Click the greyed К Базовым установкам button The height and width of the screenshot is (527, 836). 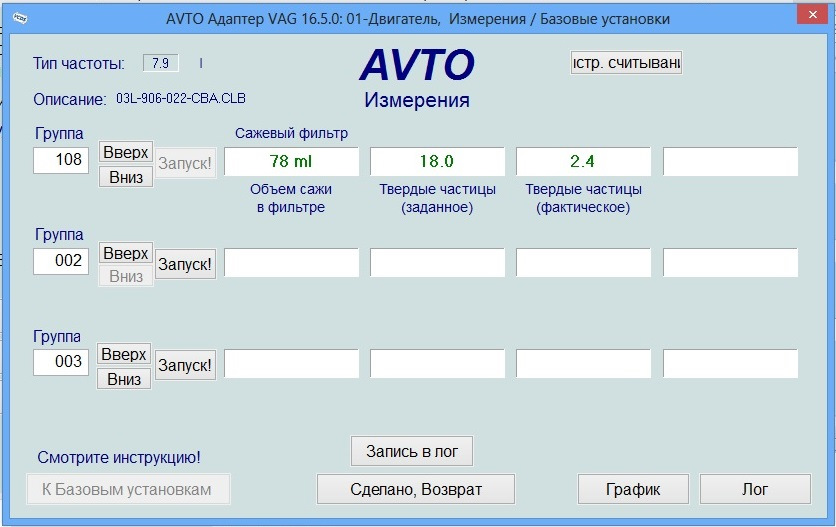click(128, 489)
